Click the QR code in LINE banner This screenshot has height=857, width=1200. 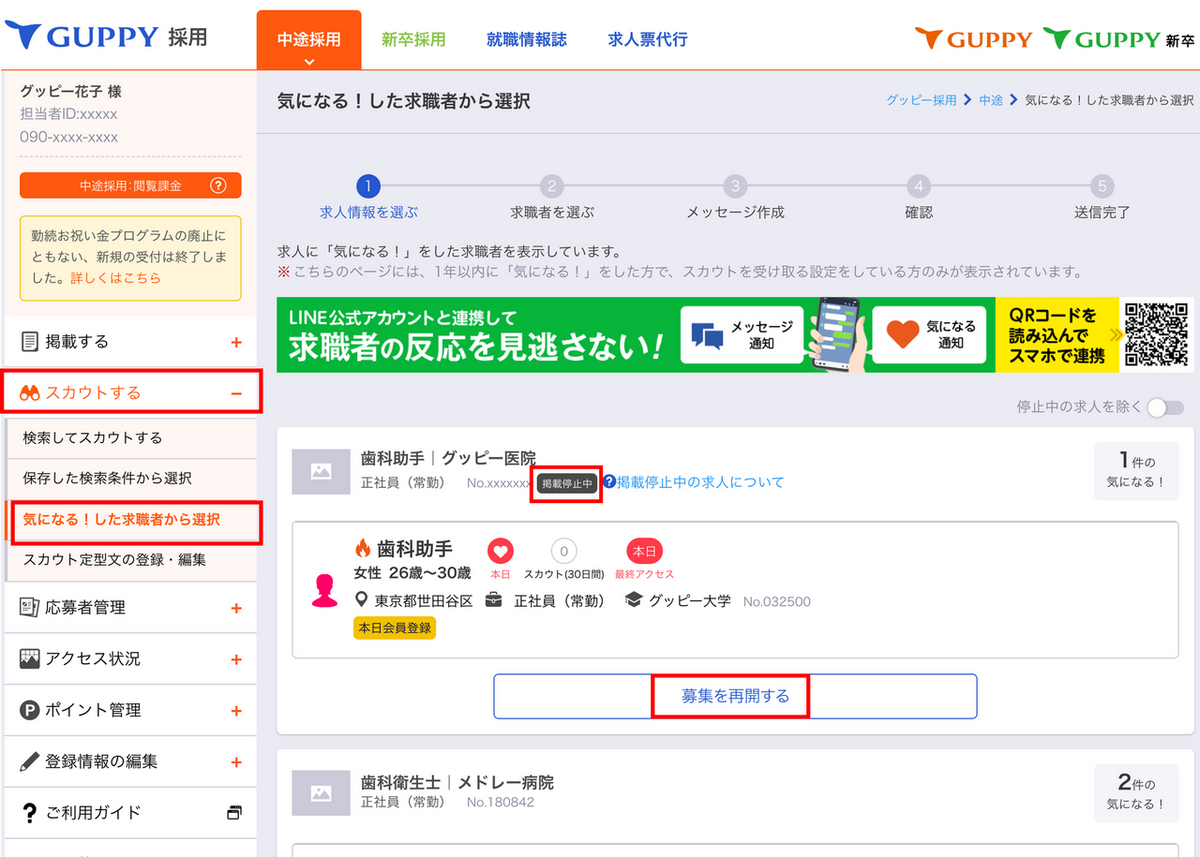[x=1158, y=335]
